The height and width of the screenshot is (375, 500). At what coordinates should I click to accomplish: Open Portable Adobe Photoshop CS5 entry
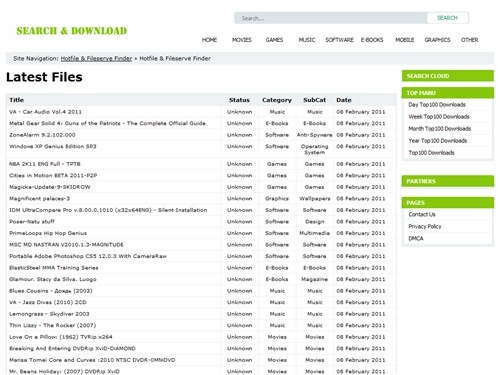[88, 256]
